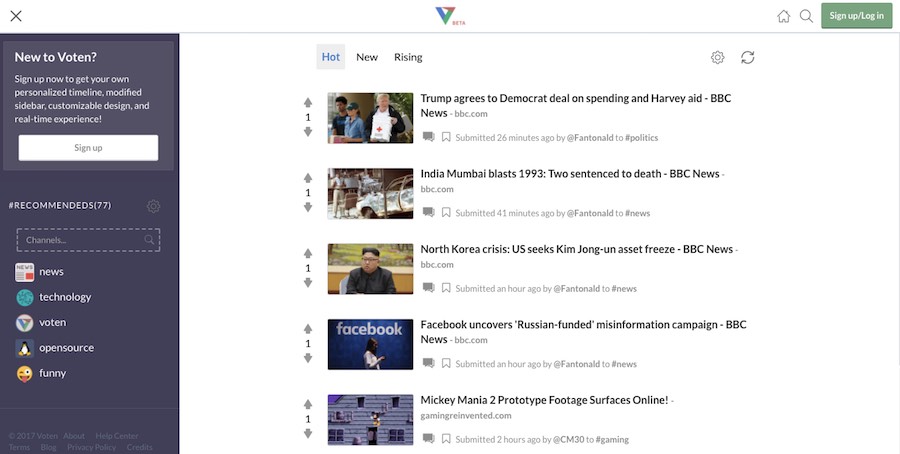Select the Rising tab
The image size is (900, 454).
click(408, 57)
